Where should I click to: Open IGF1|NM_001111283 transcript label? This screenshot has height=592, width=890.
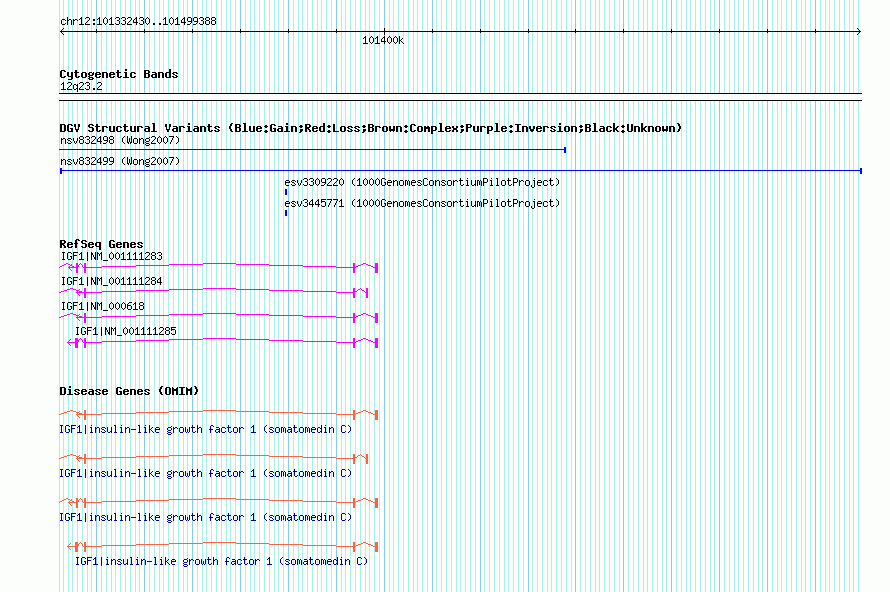pyautogui.click(x=111, y=256)
